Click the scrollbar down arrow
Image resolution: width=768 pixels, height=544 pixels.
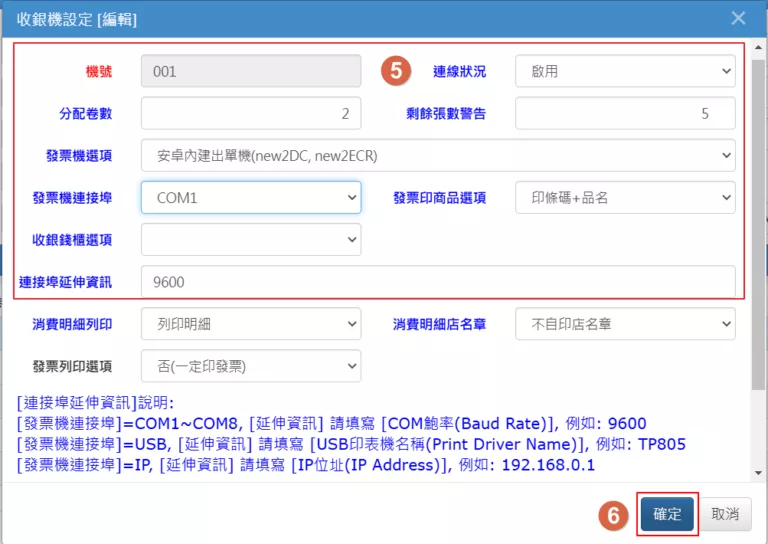pyautogui.click(x=758, y=473)
